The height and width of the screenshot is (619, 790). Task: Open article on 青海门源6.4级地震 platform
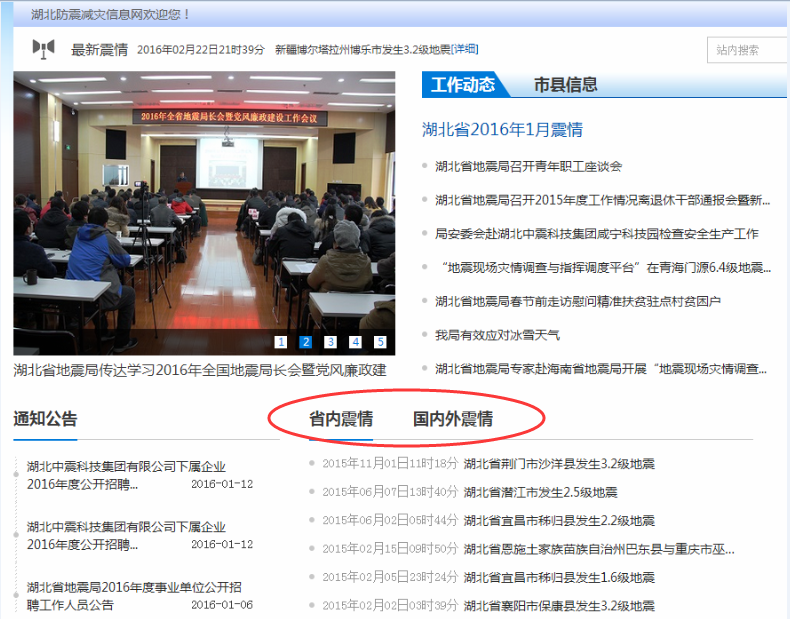(606, 267)
